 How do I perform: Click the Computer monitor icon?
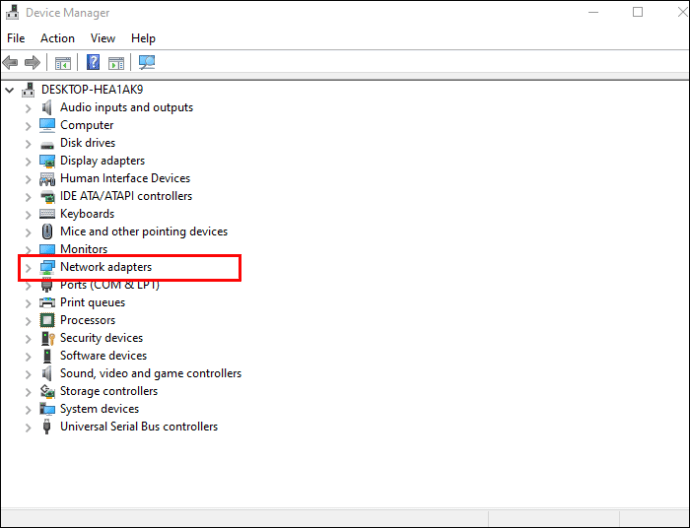47,125
